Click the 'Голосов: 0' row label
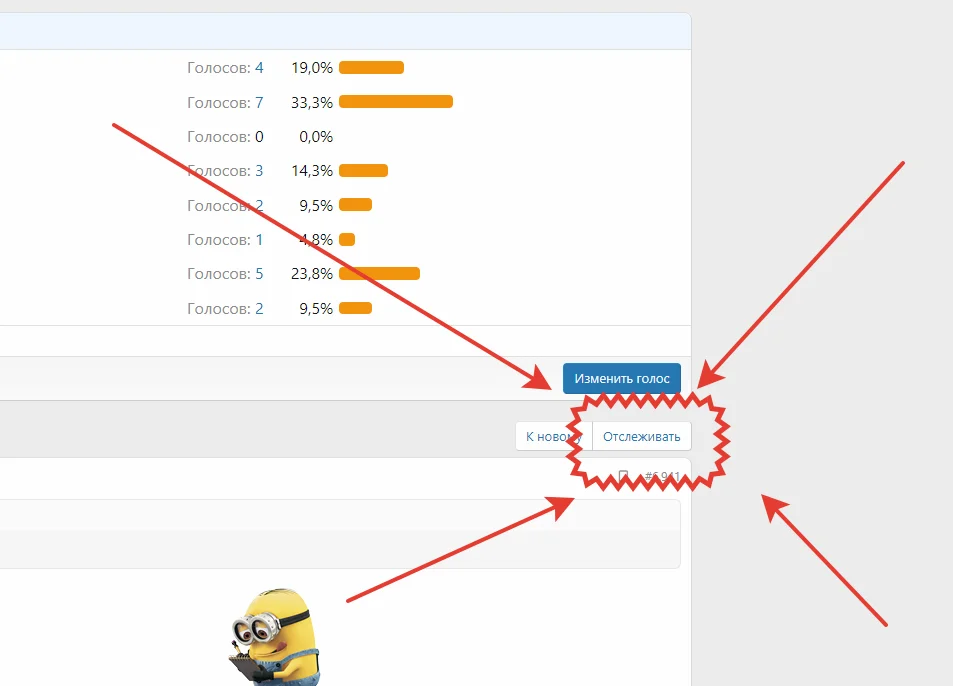953x686 pixels. [x=225, y=137]
